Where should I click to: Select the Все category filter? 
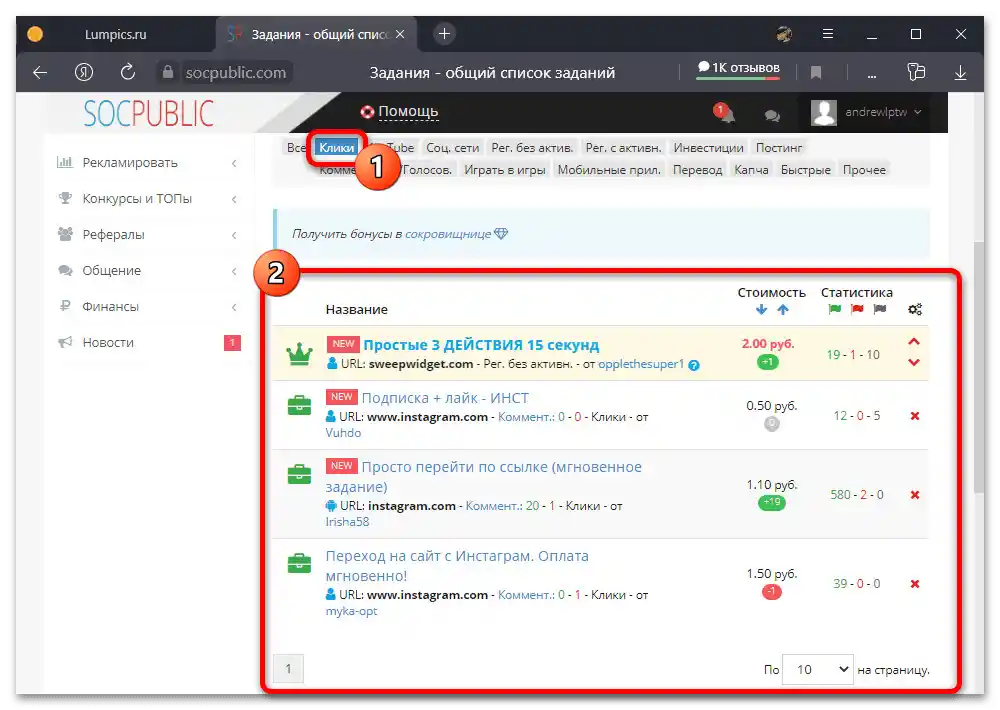click(x=295, y=148)
